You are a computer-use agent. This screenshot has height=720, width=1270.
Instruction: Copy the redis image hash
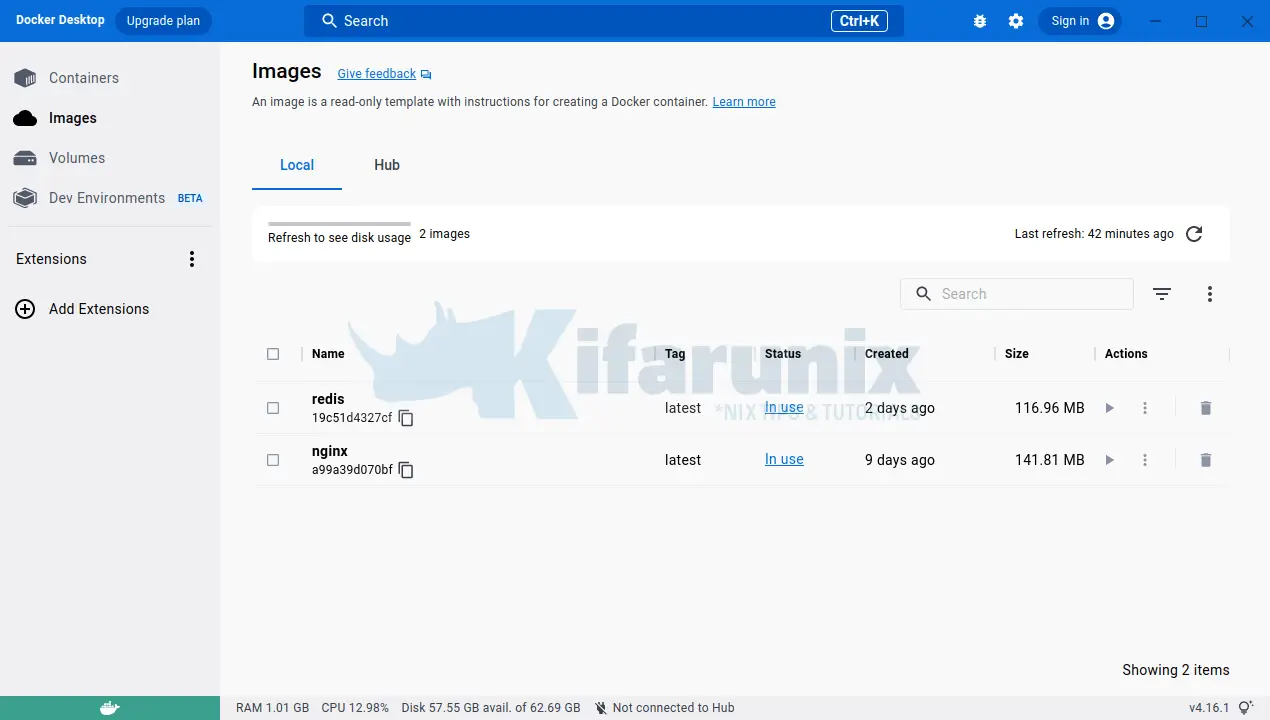click(x=406, y=418)
